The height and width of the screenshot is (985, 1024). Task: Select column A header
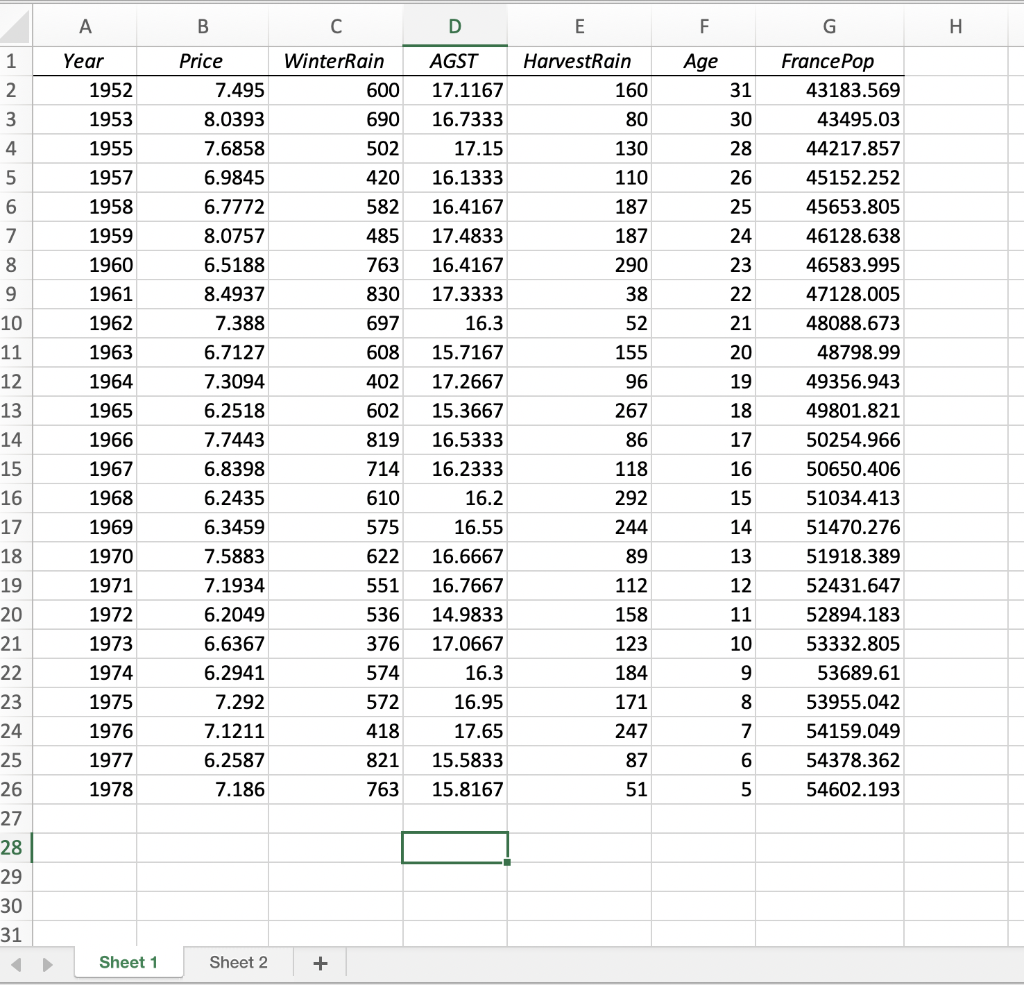tap(85, 27)
